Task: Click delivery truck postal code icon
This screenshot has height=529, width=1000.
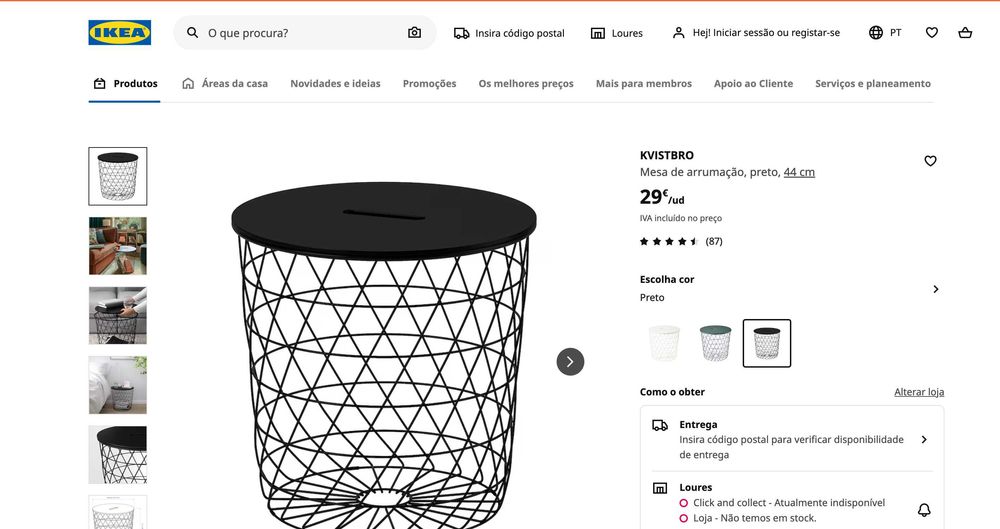Action: (461, 33)
